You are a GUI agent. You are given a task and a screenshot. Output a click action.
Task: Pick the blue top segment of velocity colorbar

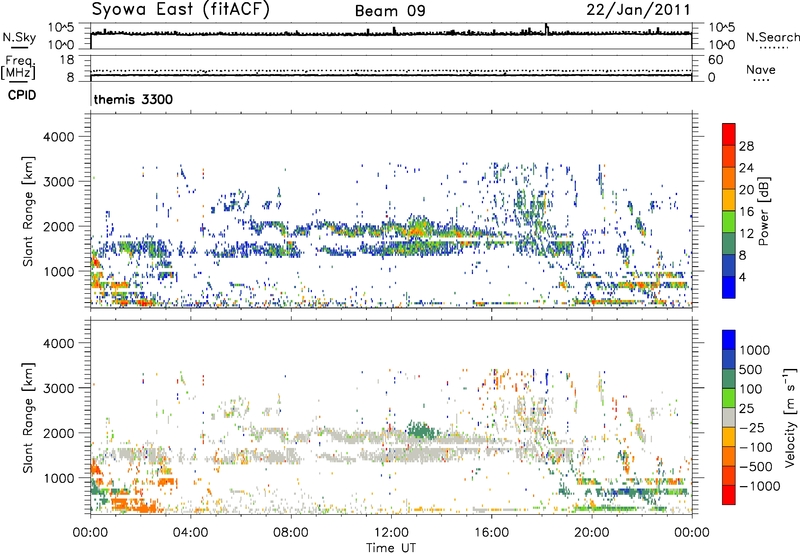pyautogui.click(x=729, y=340)
